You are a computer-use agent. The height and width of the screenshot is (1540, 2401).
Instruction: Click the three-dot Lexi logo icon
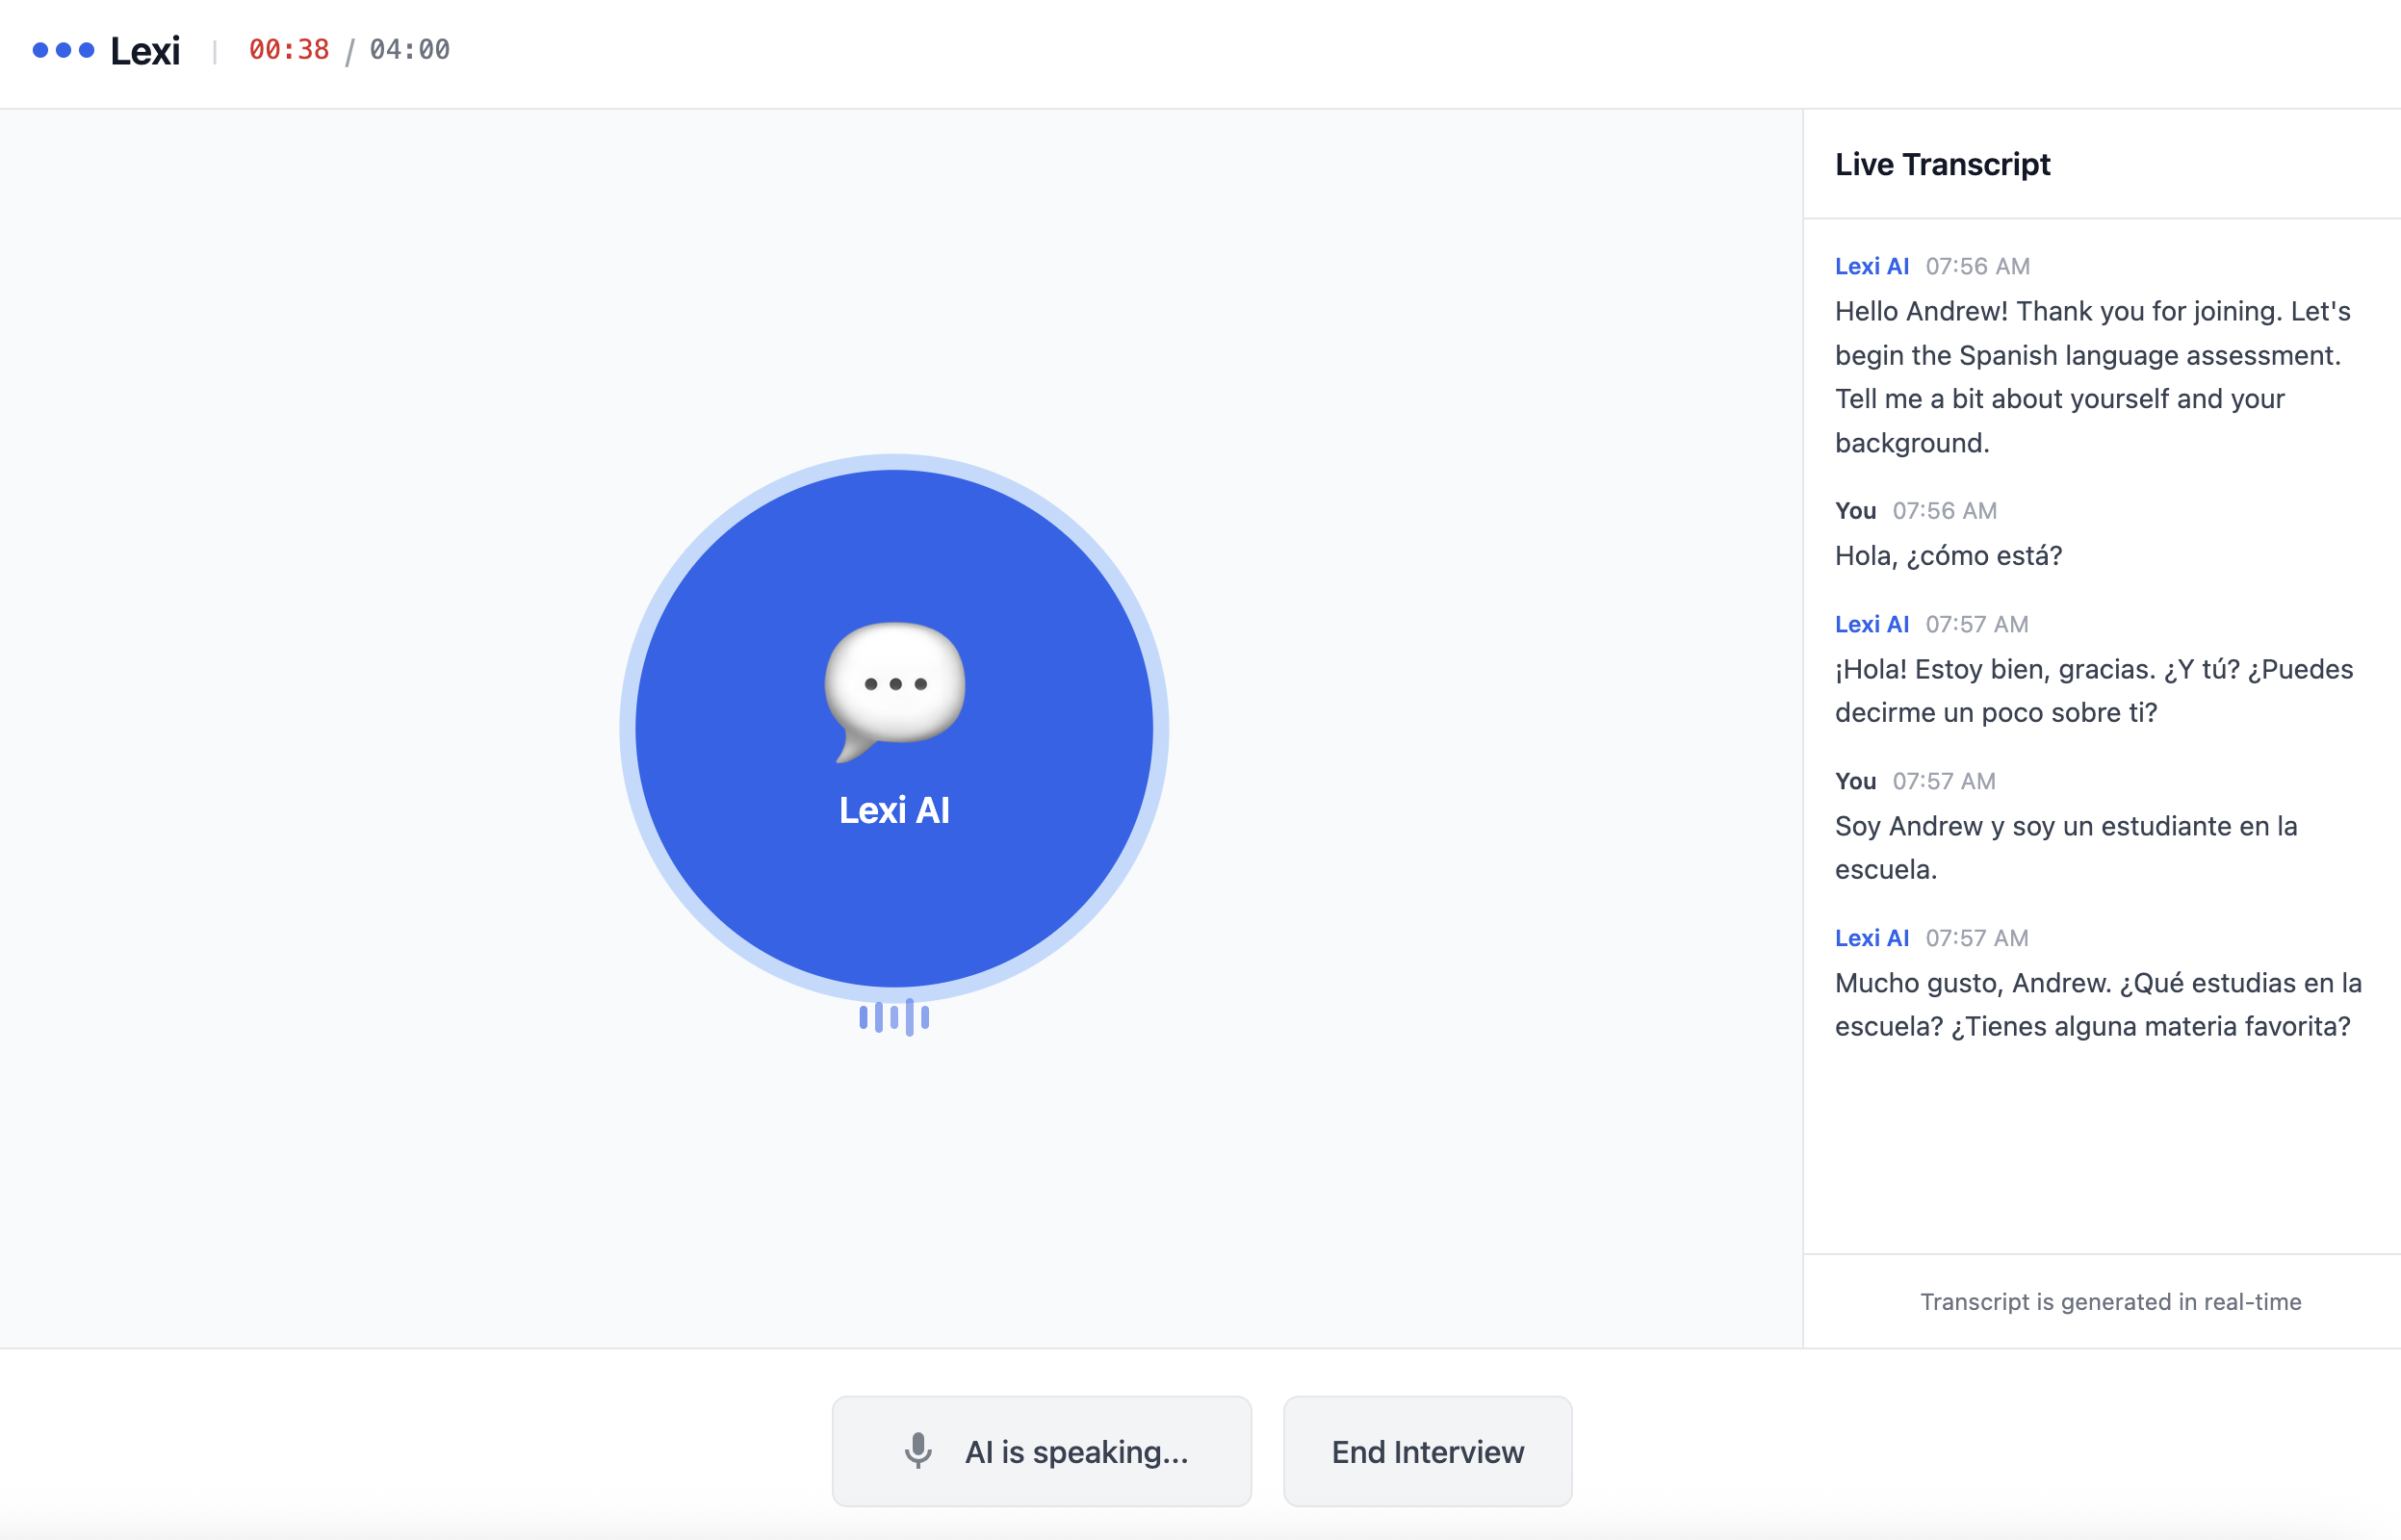(63, 50)
